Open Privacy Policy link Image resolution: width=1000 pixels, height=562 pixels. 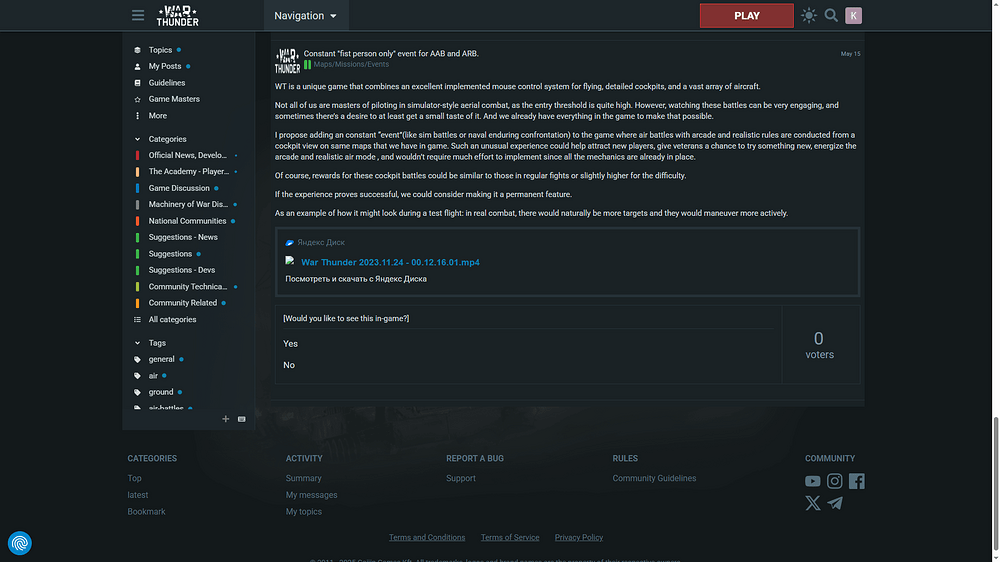coord(578,538)
